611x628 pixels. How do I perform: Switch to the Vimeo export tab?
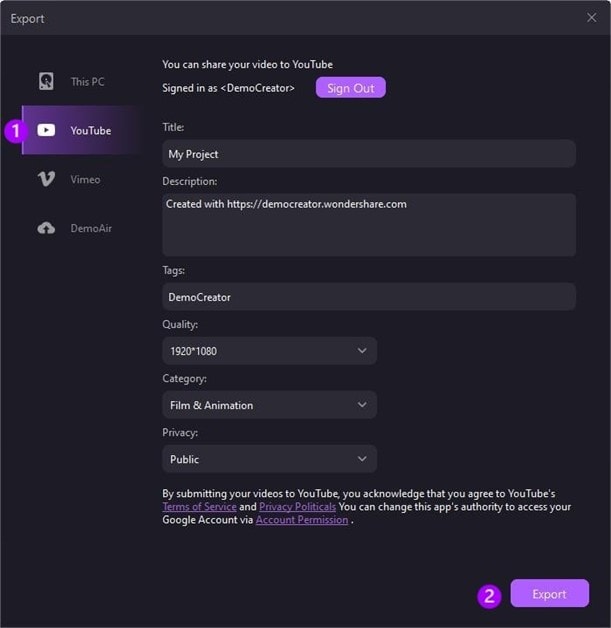[85, 179]
